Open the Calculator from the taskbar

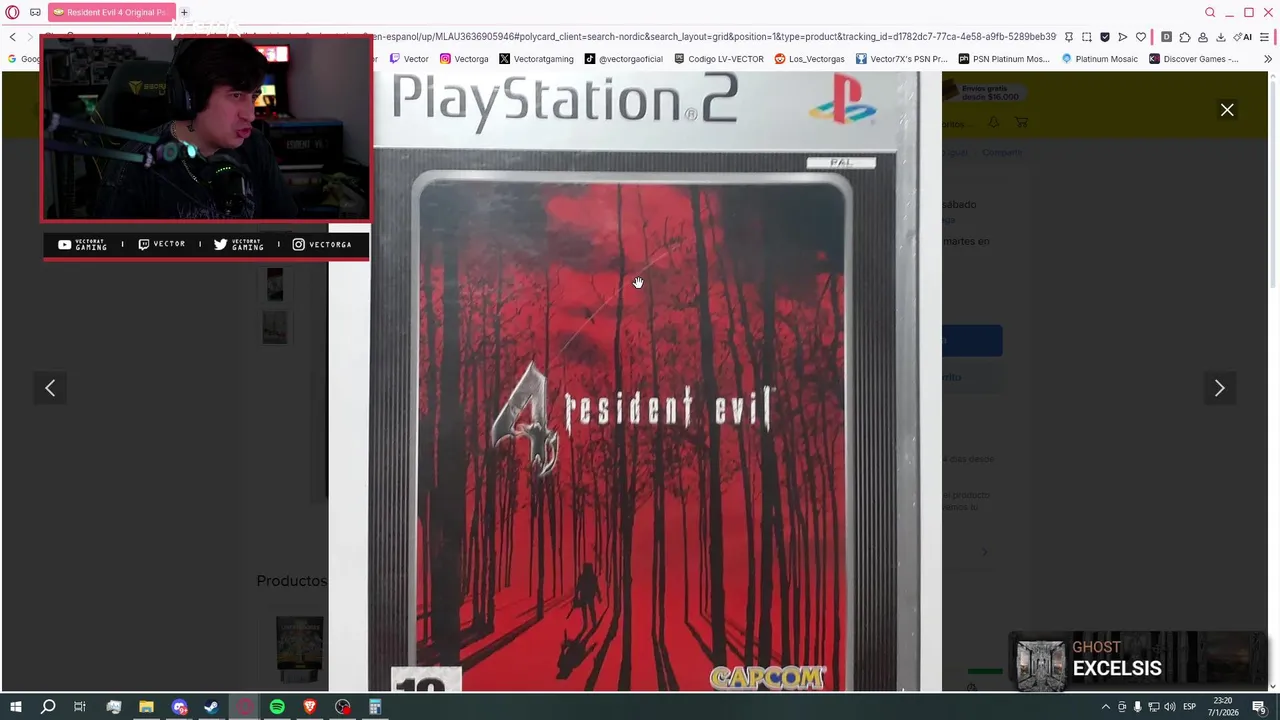click(x=375, y=707)
